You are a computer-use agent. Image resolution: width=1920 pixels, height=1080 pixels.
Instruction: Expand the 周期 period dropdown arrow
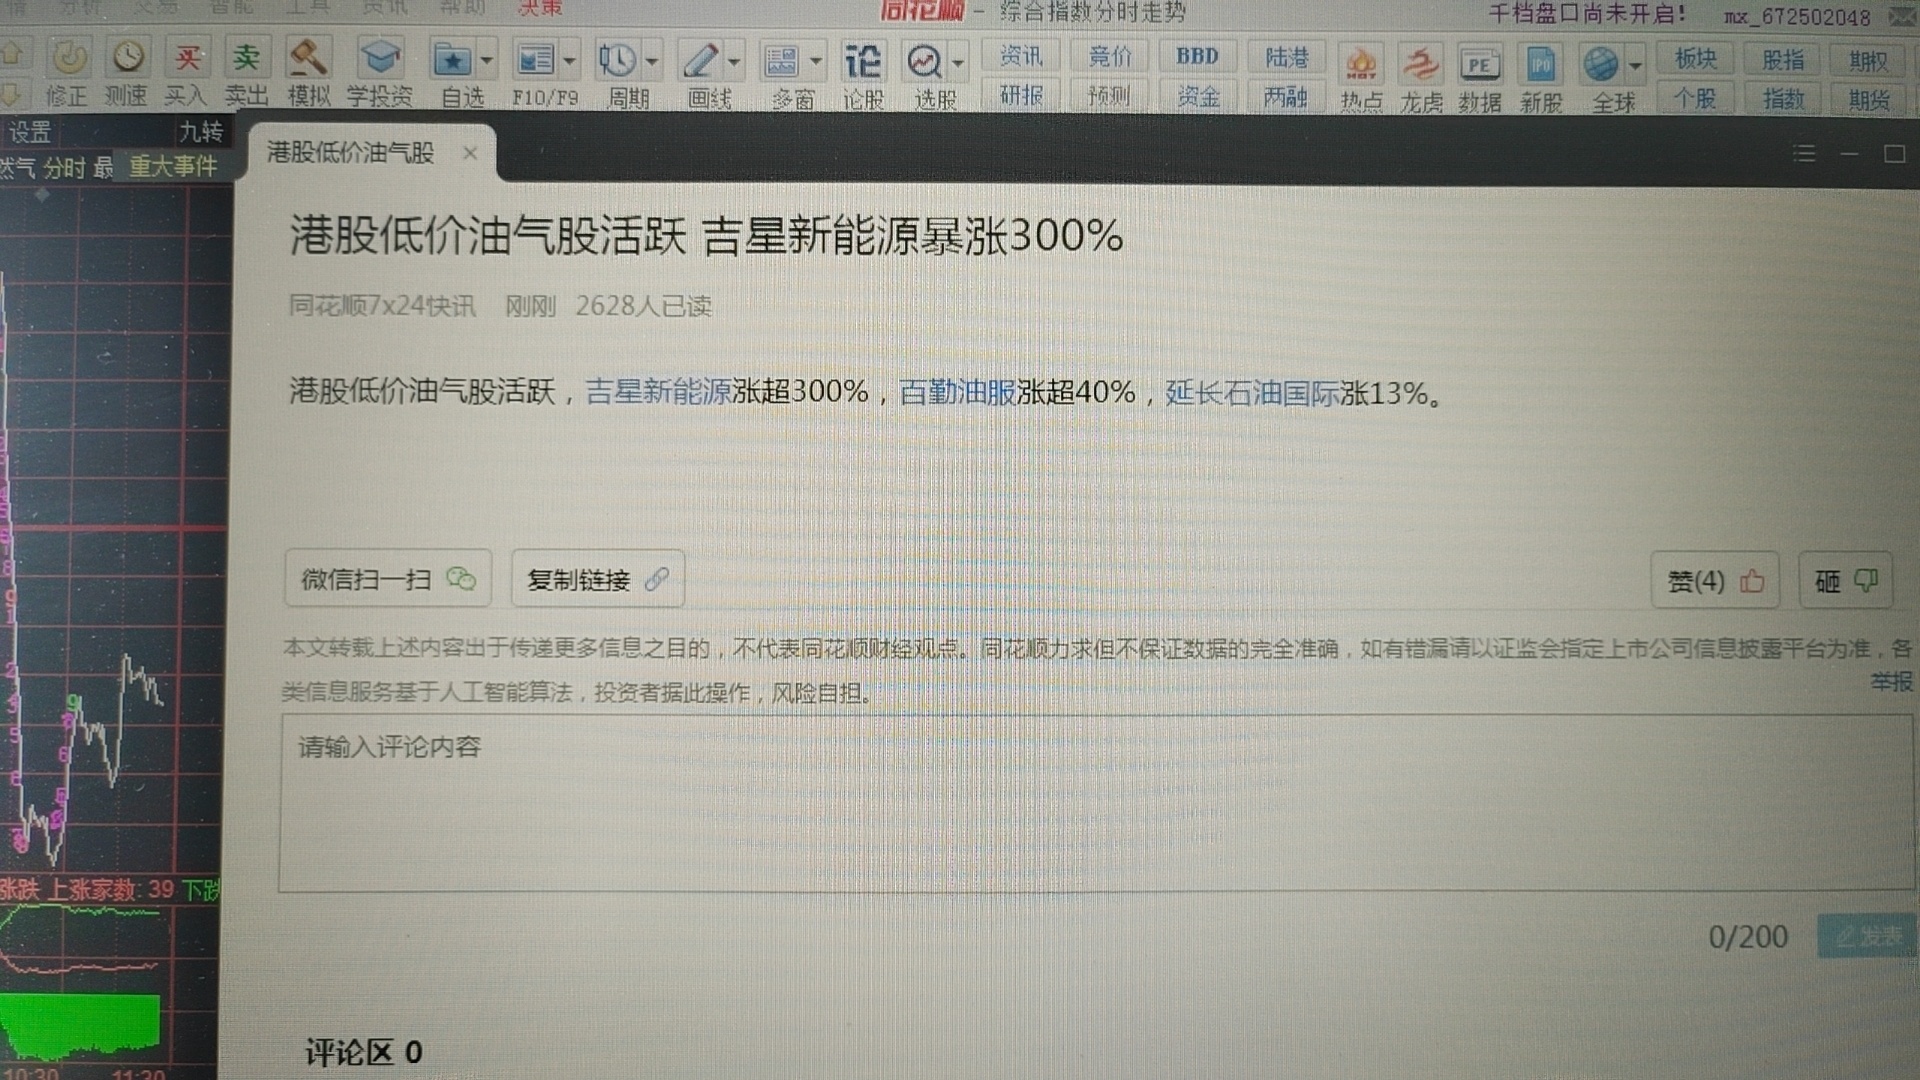click(x=652, y=62)
